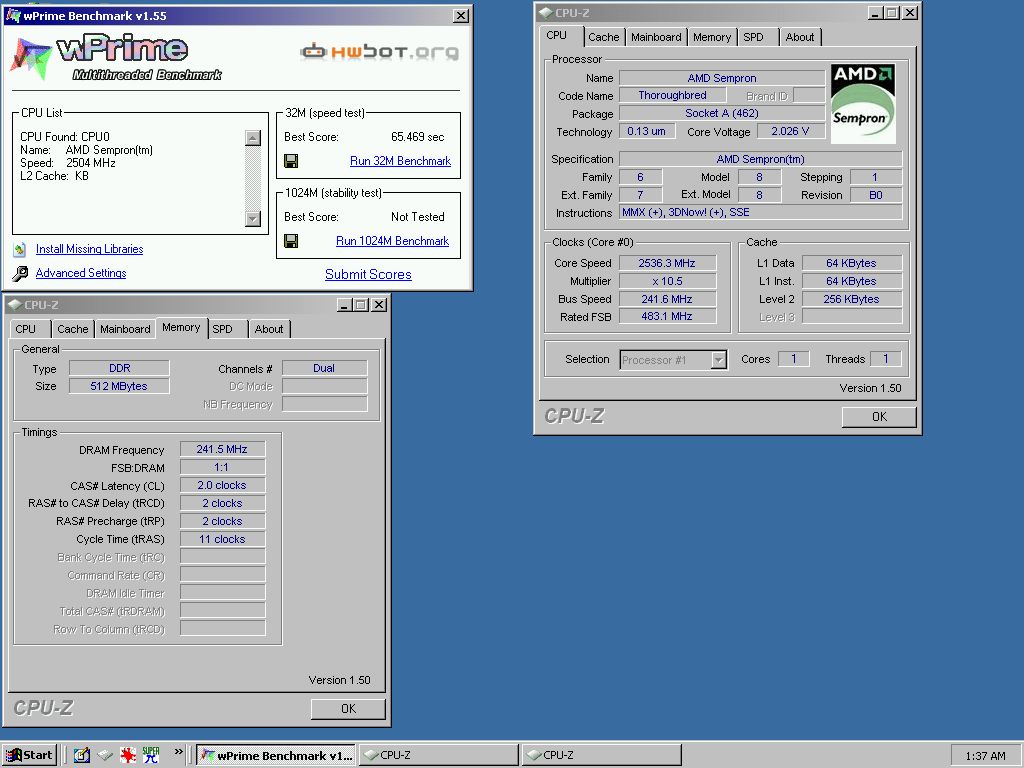Image resolution: width=1024 pixels, height=768 pixels.
Task: Click the Instructions field MMX, 3DNow!, SSE
Action: (760, 212)
